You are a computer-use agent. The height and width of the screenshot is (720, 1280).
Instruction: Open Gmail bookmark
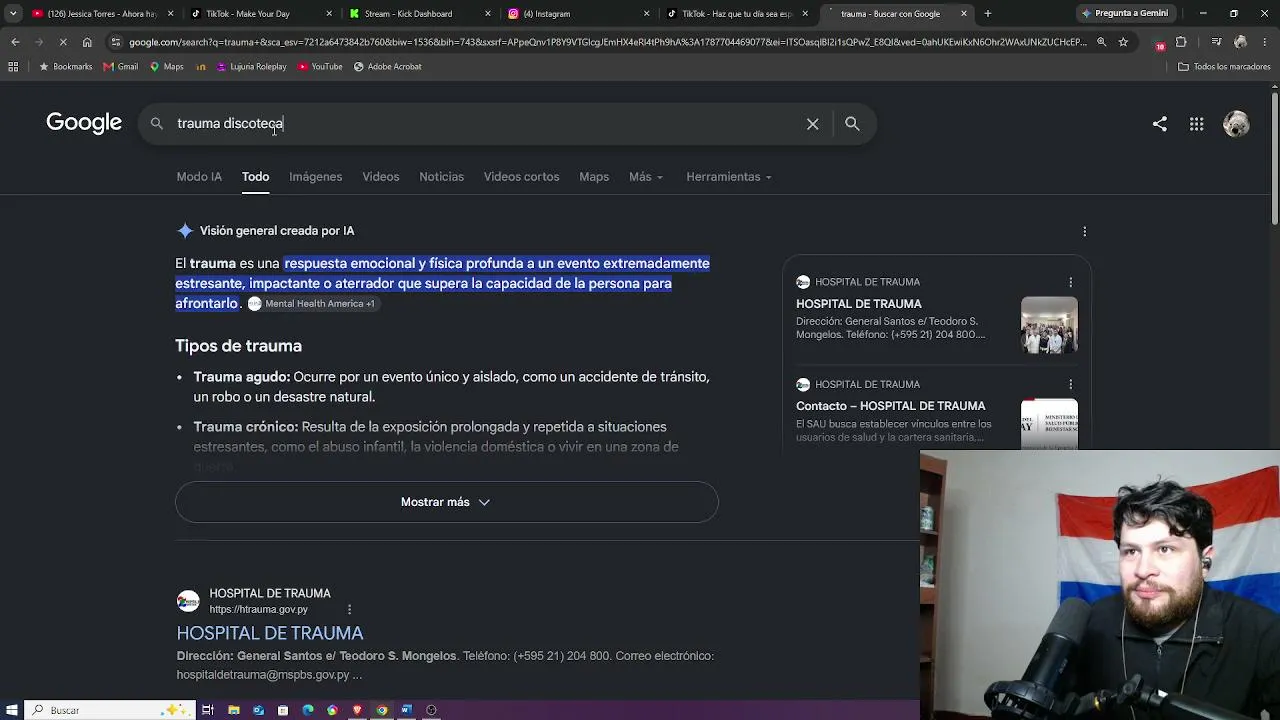coord(121,67)
